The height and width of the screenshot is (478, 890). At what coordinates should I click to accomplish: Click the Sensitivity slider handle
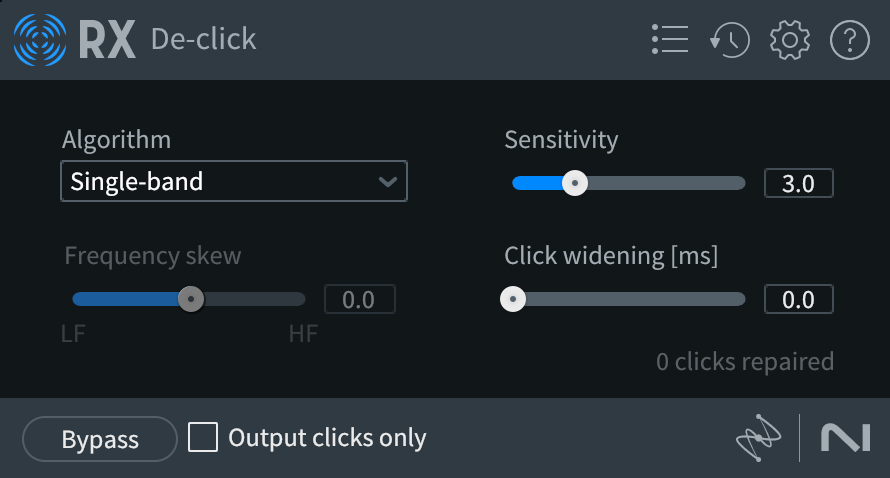tap(574, 183)
